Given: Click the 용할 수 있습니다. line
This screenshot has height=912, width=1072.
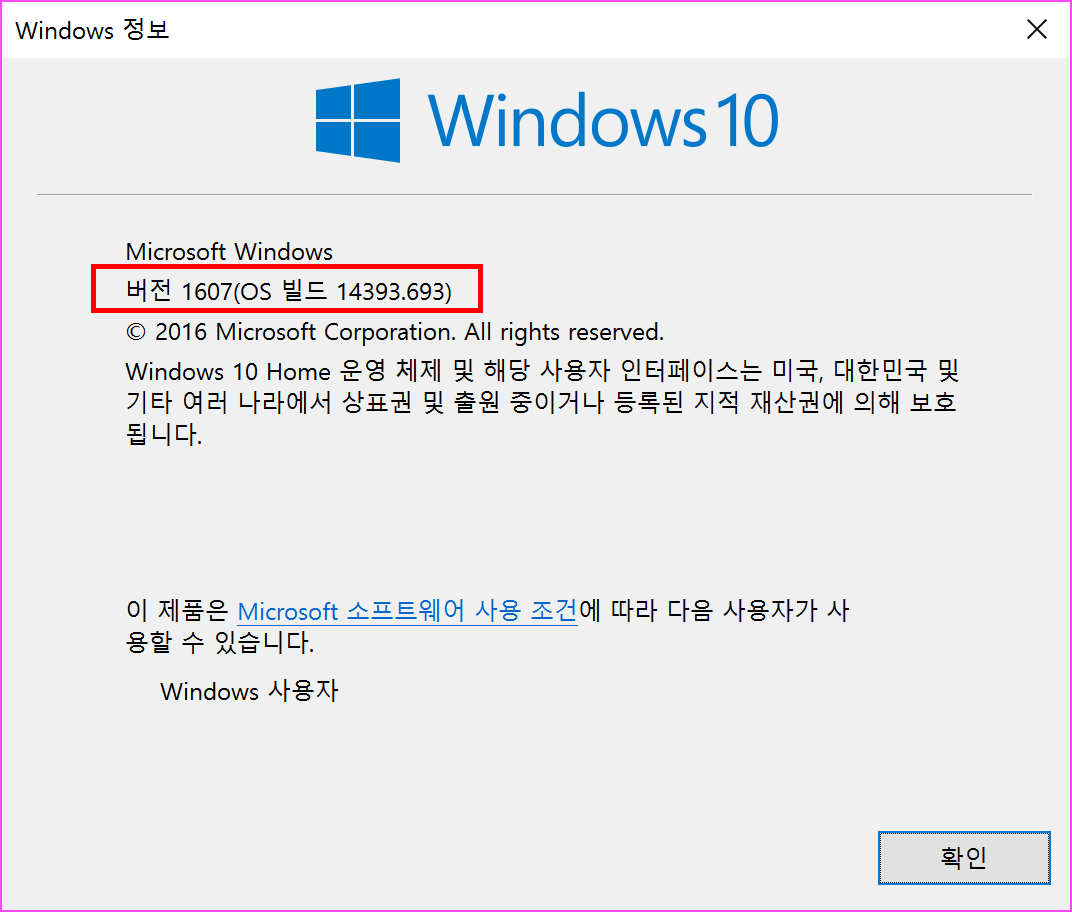Looking at the screenshot, I should tap(220, 643).
